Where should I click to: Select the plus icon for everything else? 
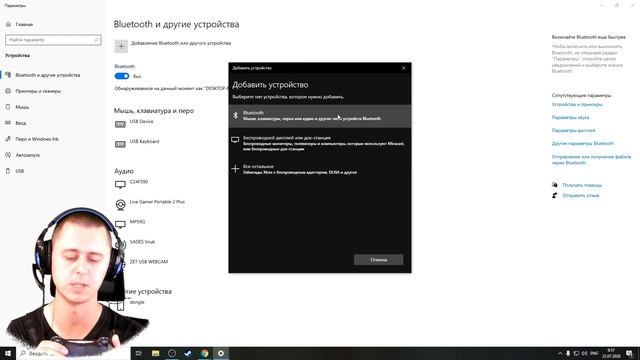tap(235, 169)
